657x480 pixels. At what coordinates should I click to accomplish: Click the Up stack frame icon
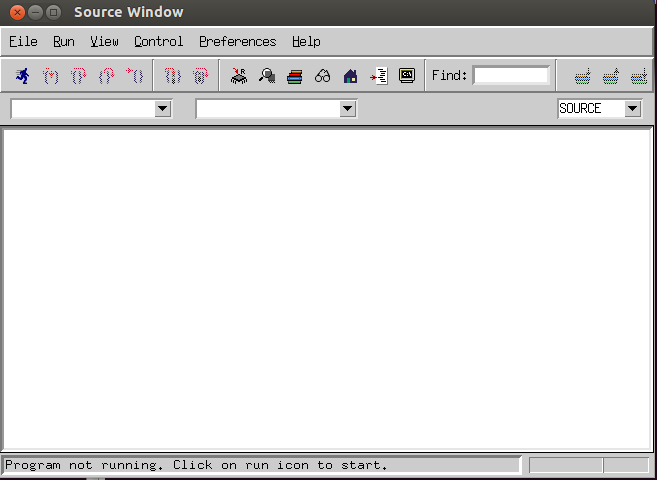611,76
